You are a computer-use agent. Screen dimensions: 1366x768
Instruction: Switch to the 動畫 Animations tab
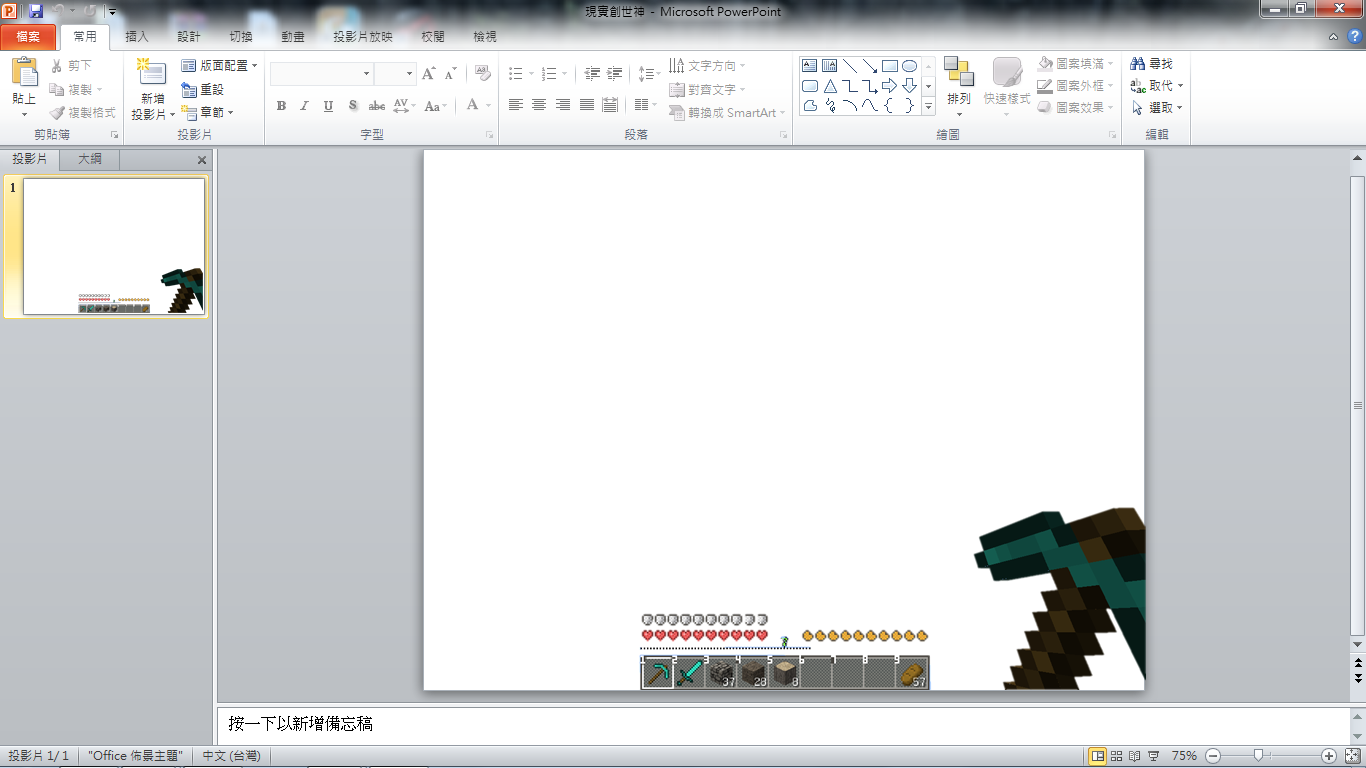tap(293, 37)
